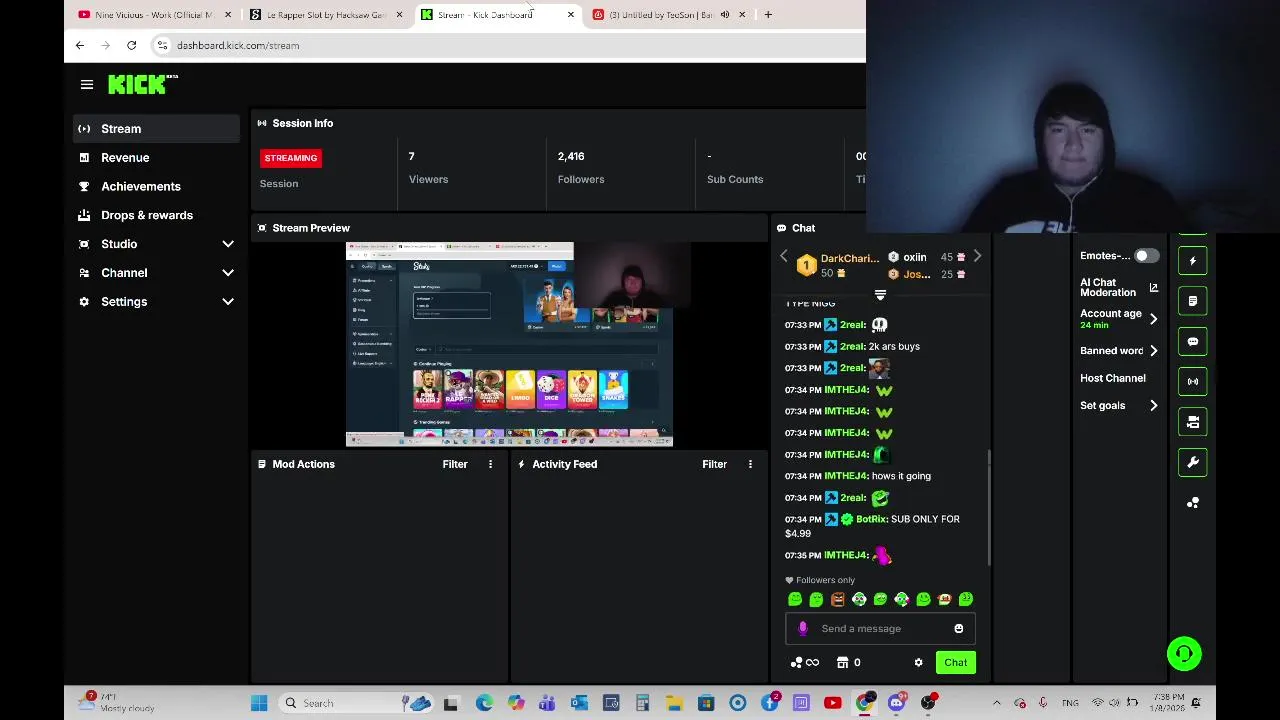Open the green headset support button
This screenshot has height=720, width=1280.
(x=1184, y=654)
